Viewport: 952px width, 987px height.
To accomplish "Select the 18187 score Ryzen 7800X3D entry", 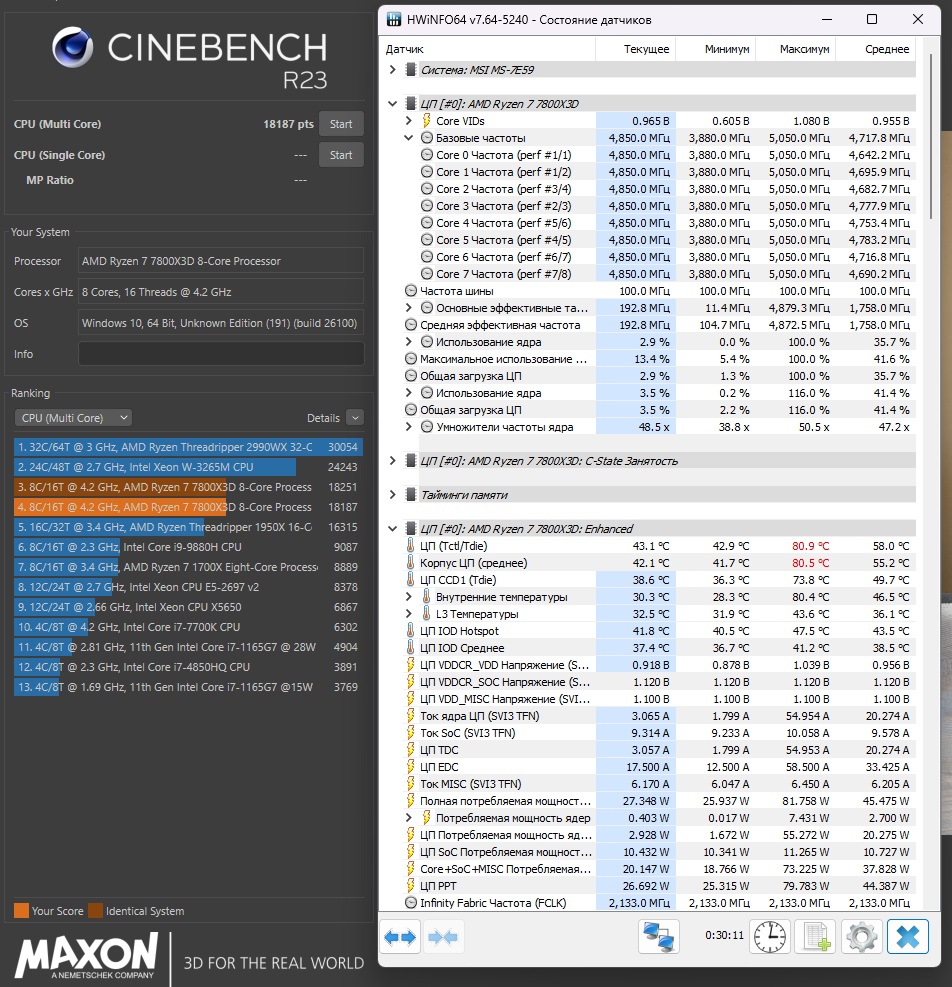I will click(x=188, y=507).
